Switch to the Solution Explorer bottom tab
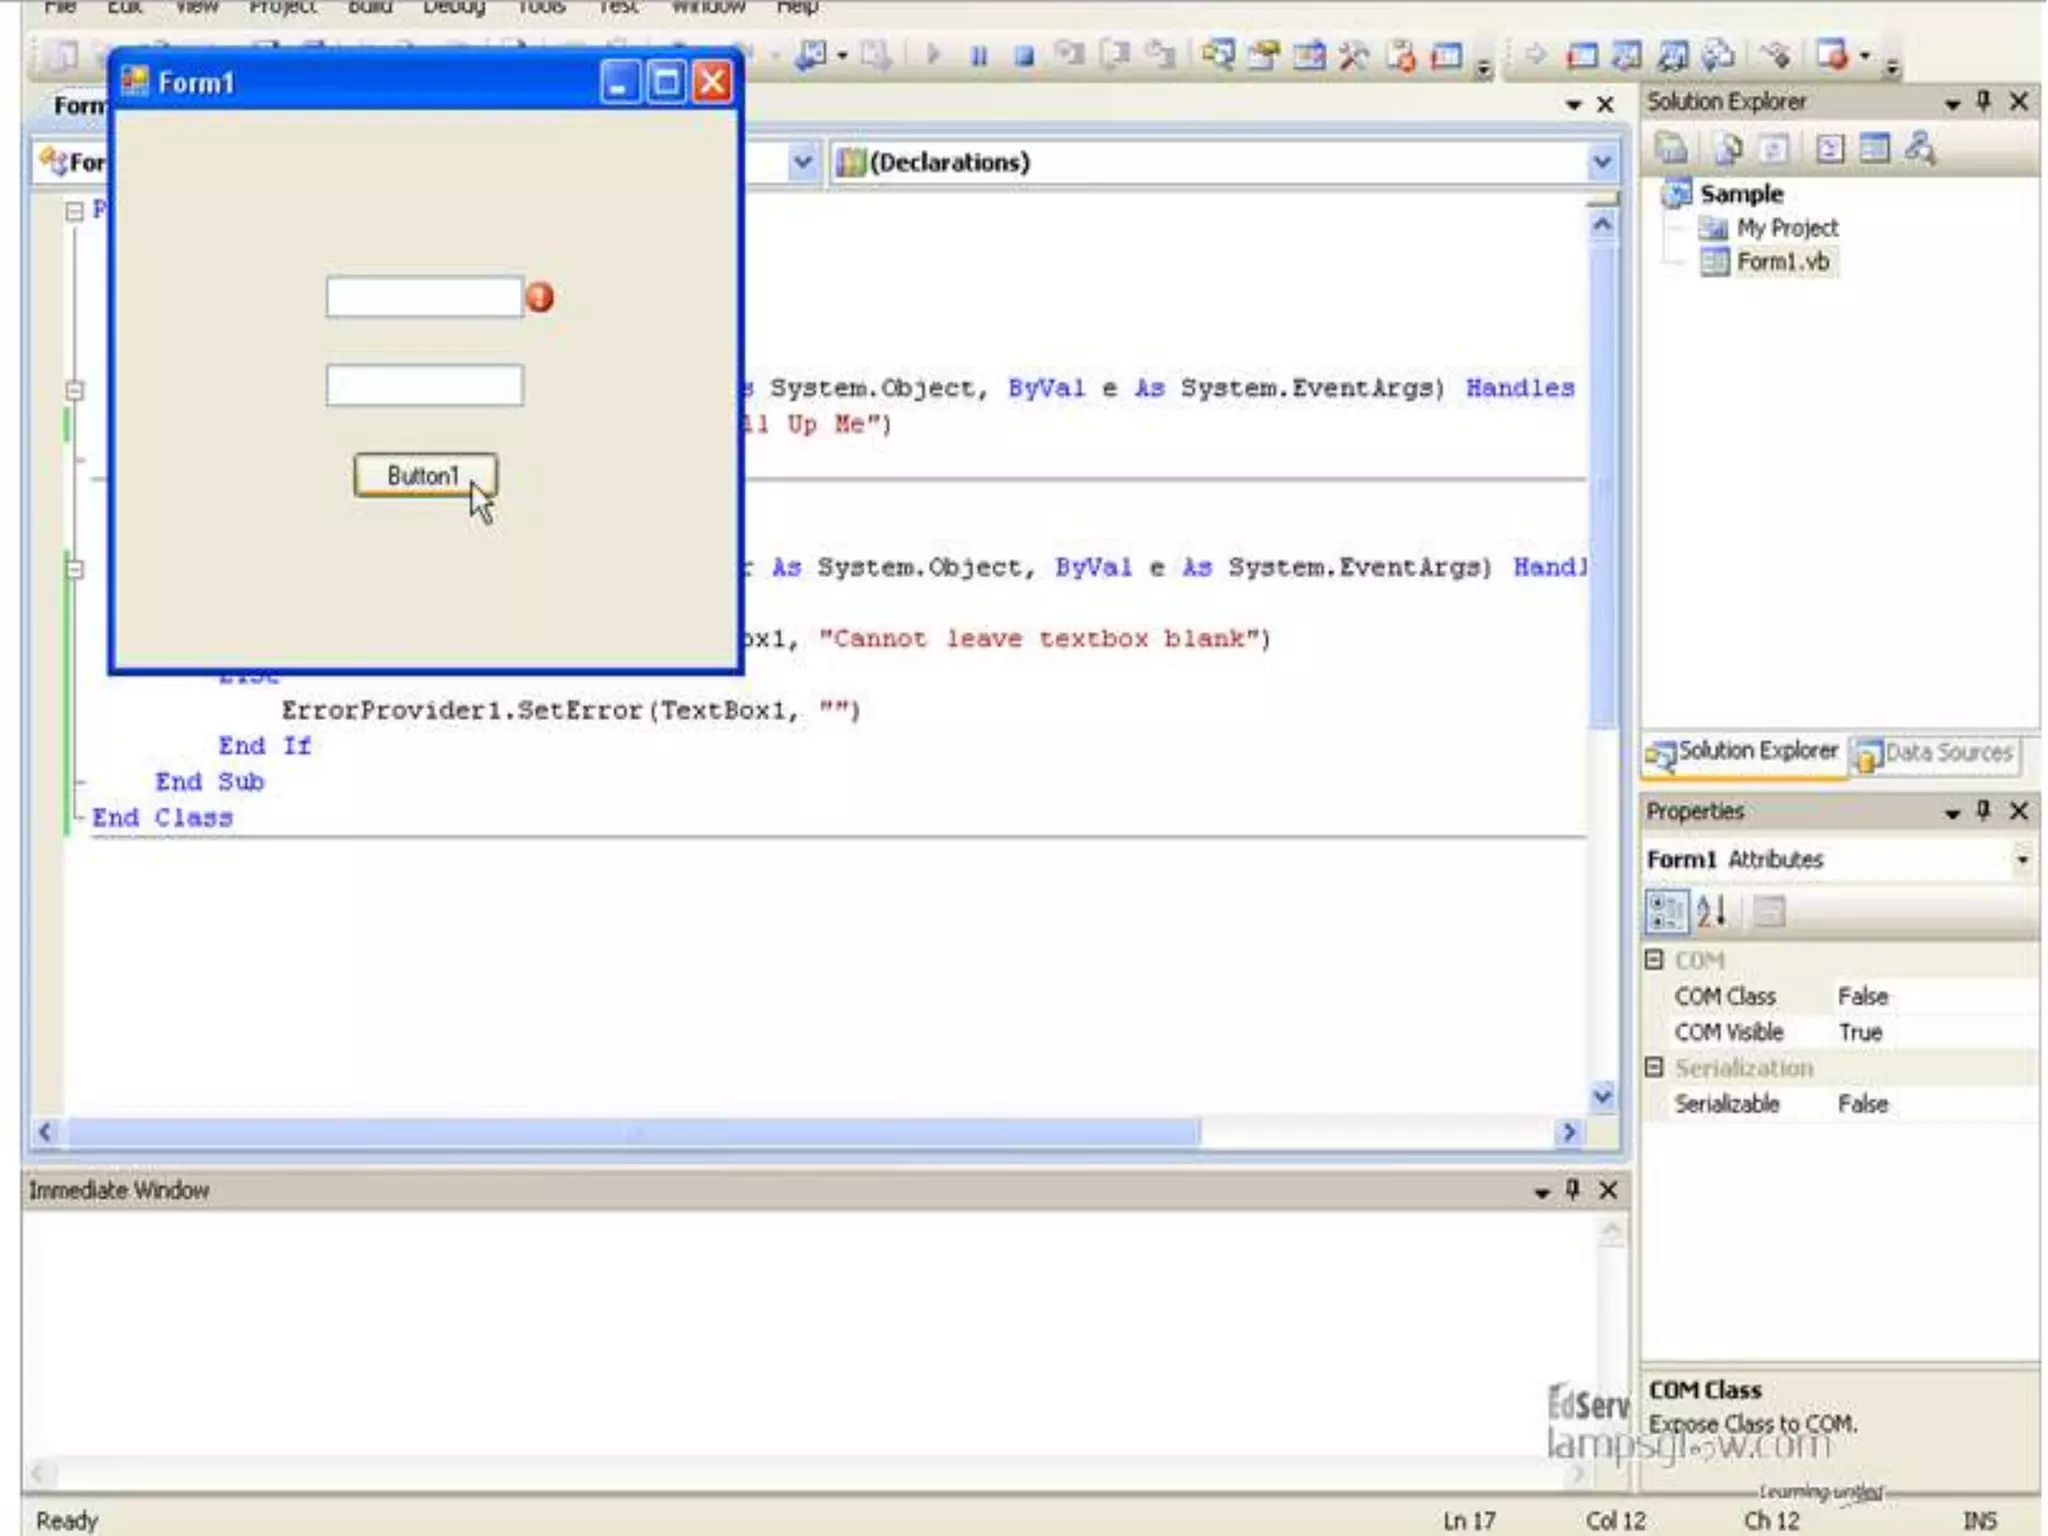The width and height of the screenshot is (2048, 1536). 1744,752
